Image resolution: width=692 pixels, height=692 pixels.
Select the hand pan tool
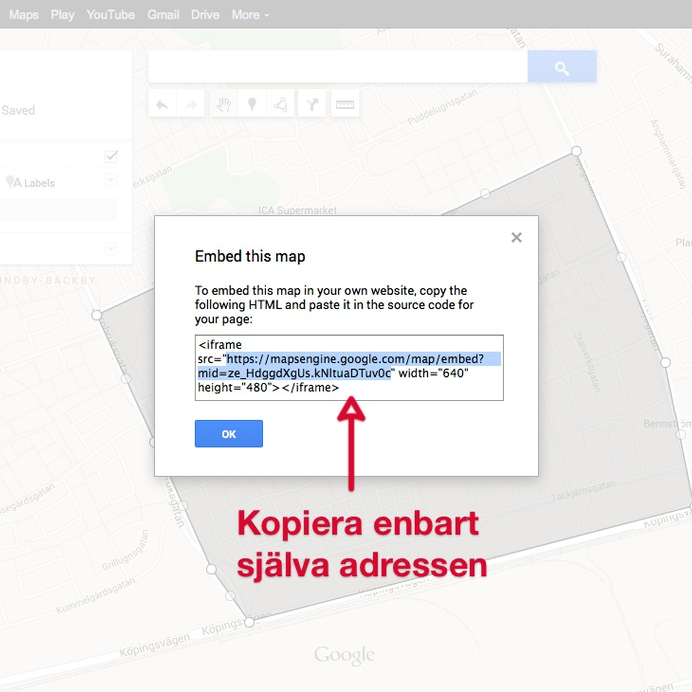[224, 104]
